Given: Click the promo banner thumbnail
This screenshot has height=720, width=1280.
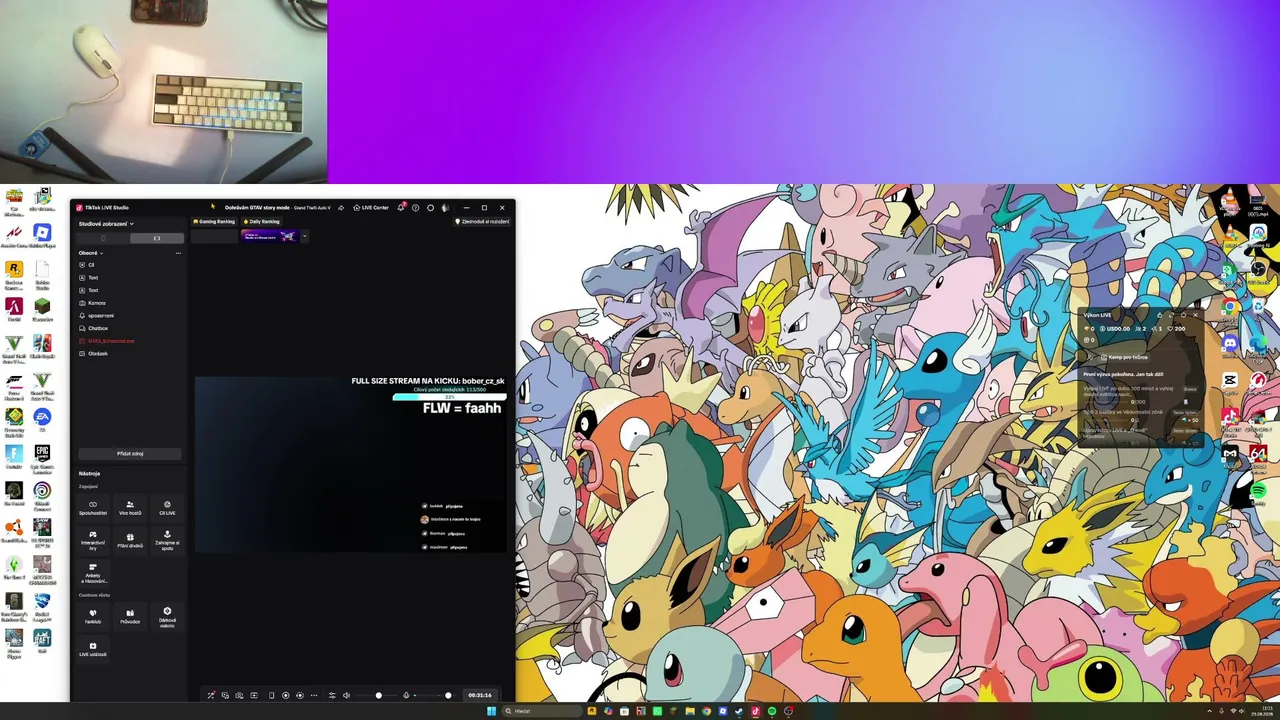Looking at the screenshot, I should (x=269, y=237).
